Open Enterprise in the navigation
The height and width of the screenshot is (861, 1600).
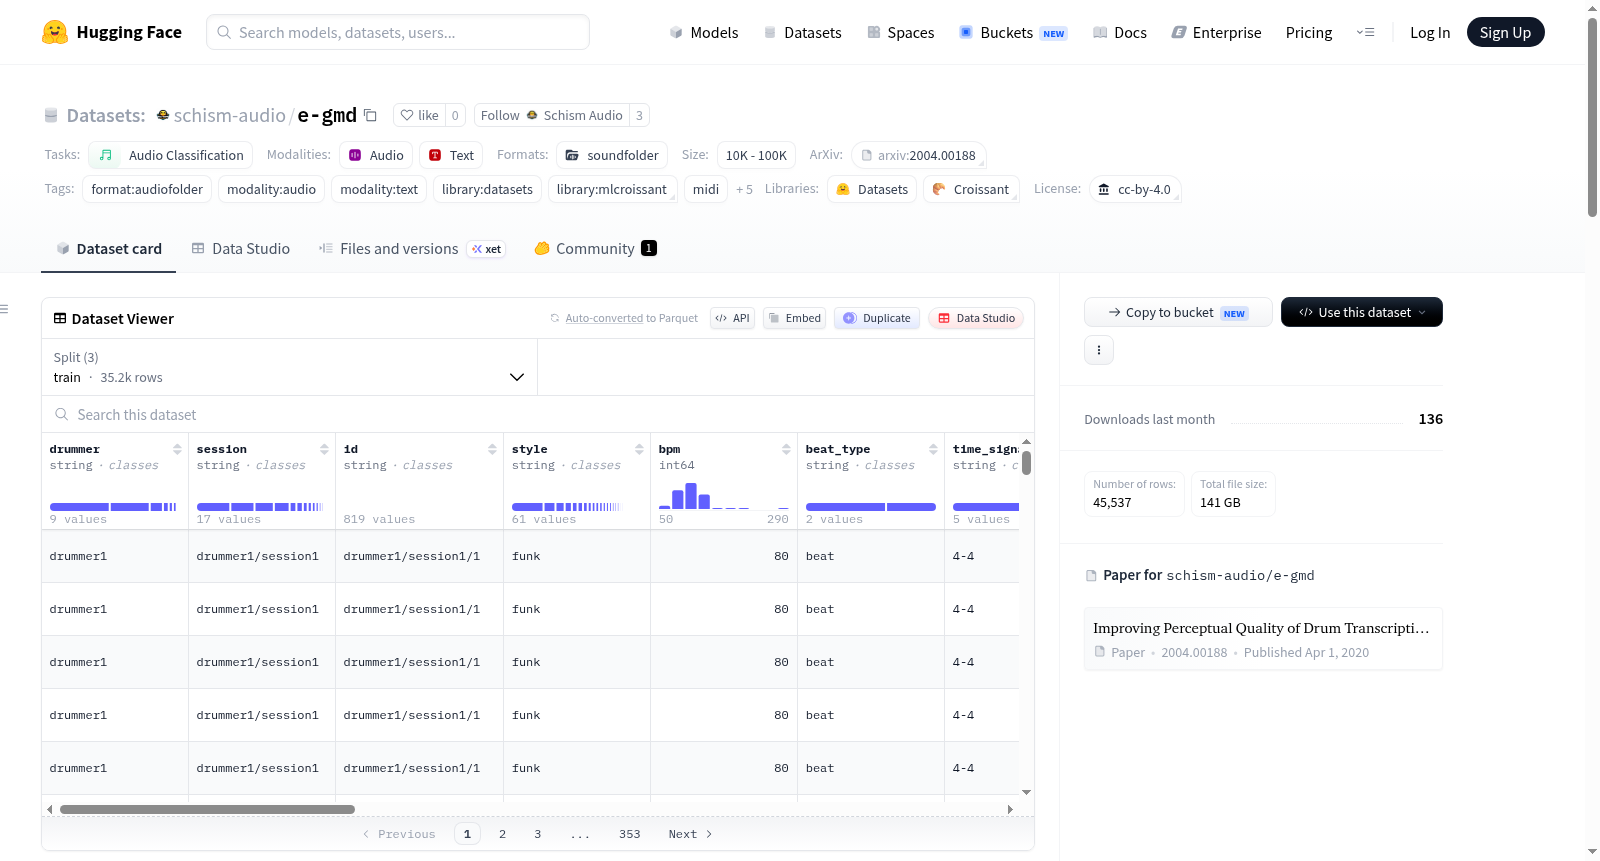(x=1216, y=33)
